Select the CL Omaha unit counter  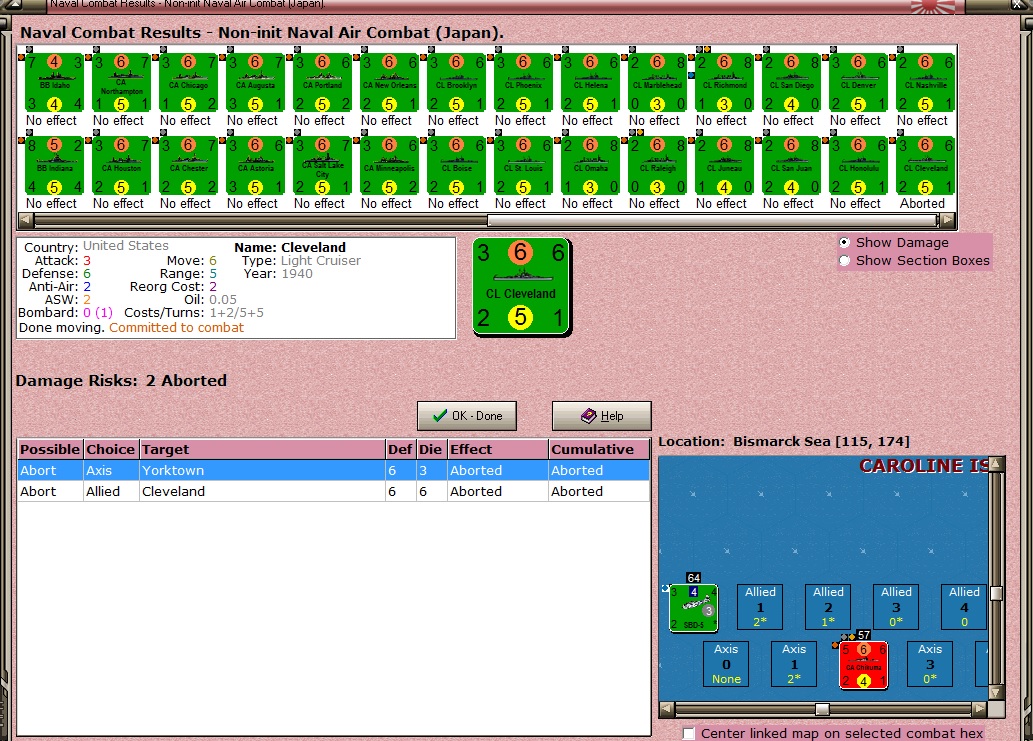coord(590,165)
